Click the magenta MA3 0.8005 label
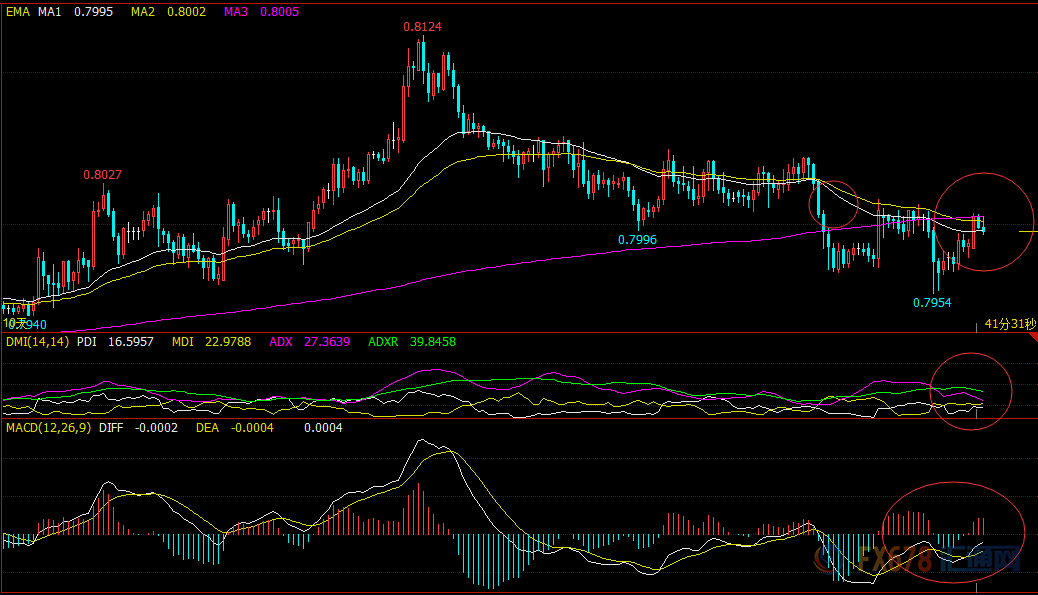 (x=264, y=12)
